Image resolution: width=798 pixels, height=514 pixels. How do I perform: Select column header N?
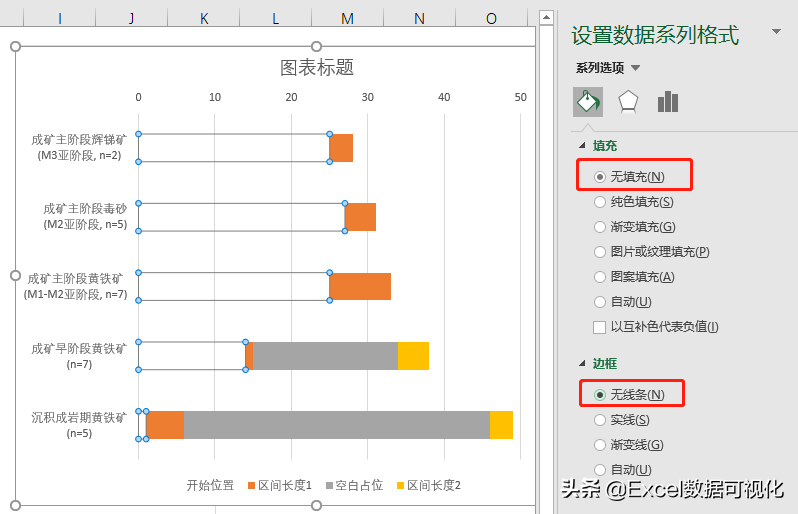coord(419,19)
